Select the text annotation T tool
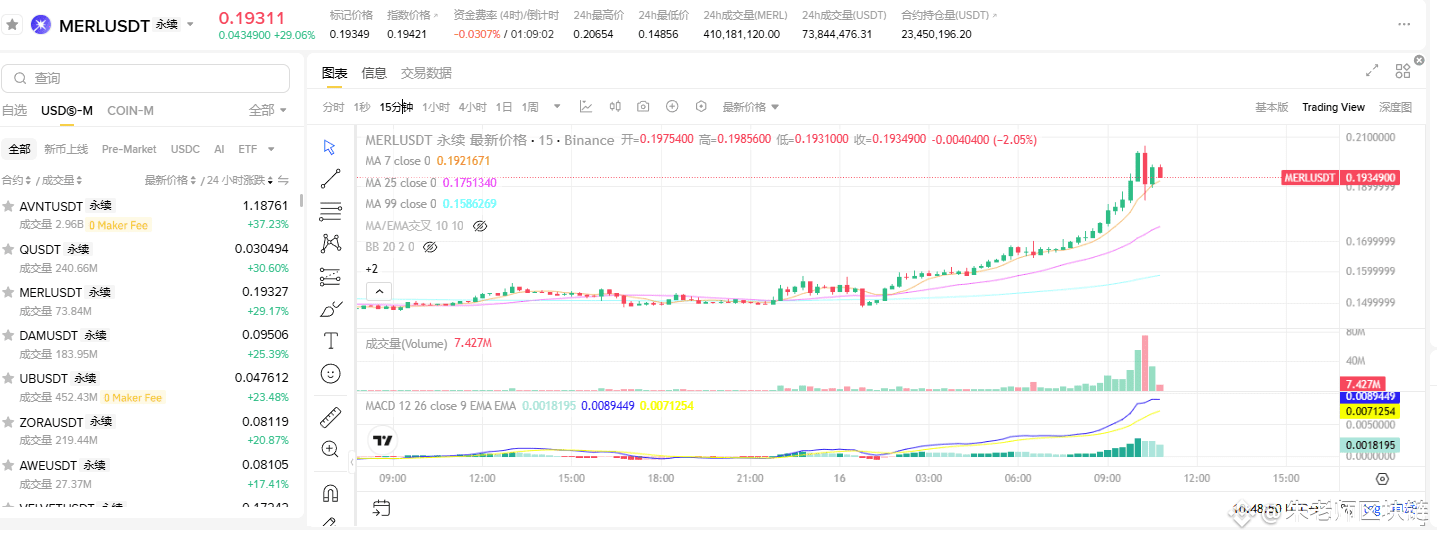The height and width of the screenshot is (539, 1437). point(330,341)
